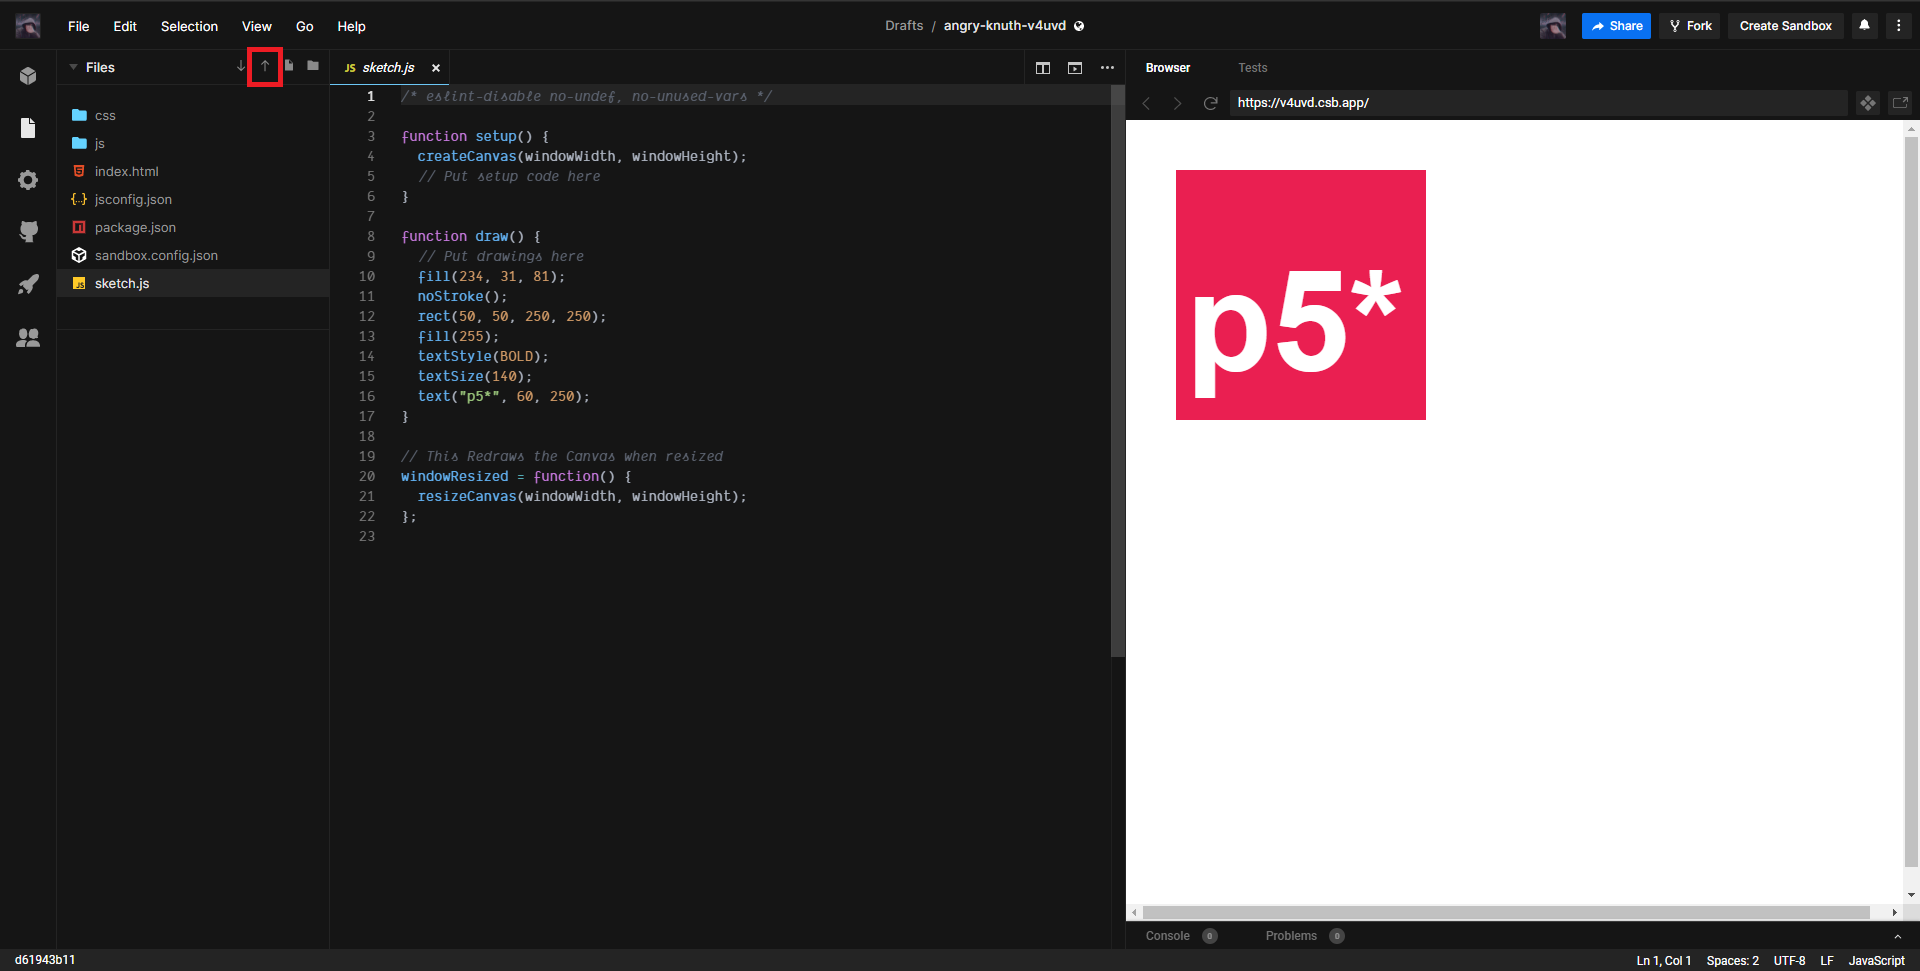The image size is (1920, 971).
Task: Split the editor with the layout icon
Action: [1043, 68]
